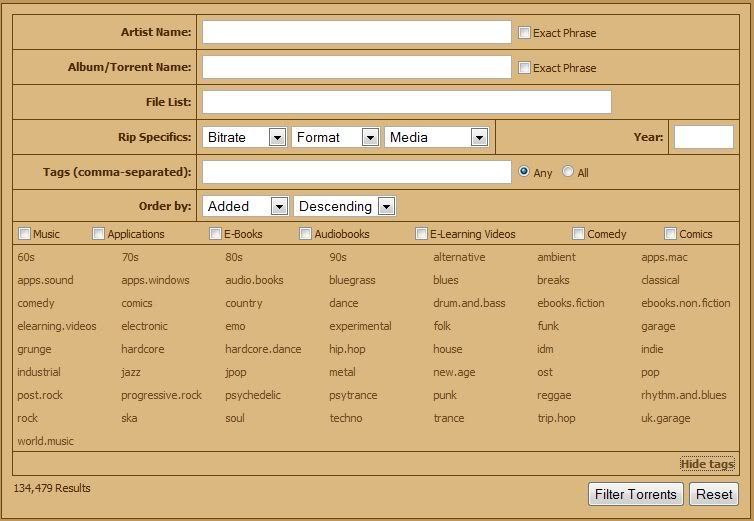Tick the E-Books category checkbox

pyautogui.click(x=215, y=234)
